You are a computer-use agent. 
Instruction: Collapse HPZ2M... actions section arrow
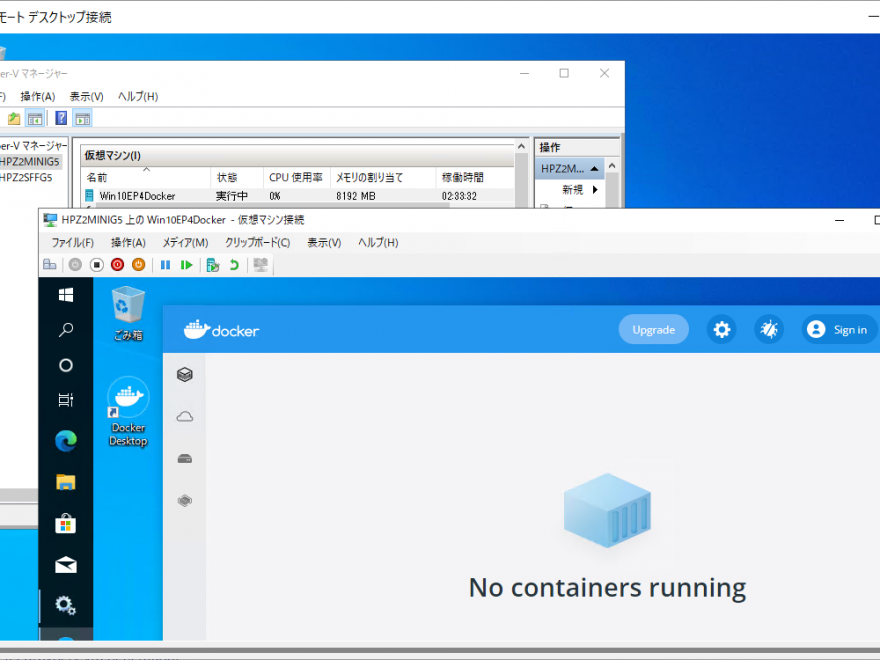pyautogui.click(x=594, y=168)
